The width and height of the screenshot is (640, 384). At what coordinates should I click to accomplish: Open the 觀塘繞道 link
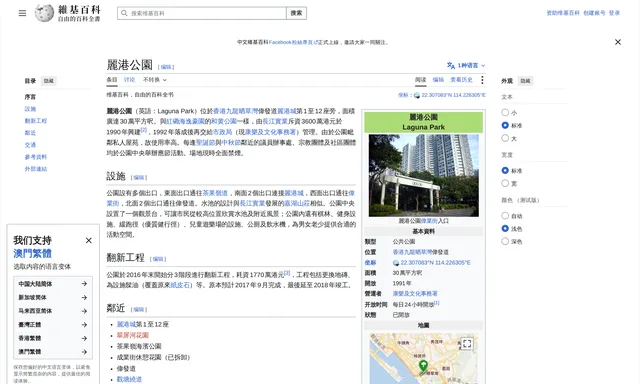tap(129, 379)
